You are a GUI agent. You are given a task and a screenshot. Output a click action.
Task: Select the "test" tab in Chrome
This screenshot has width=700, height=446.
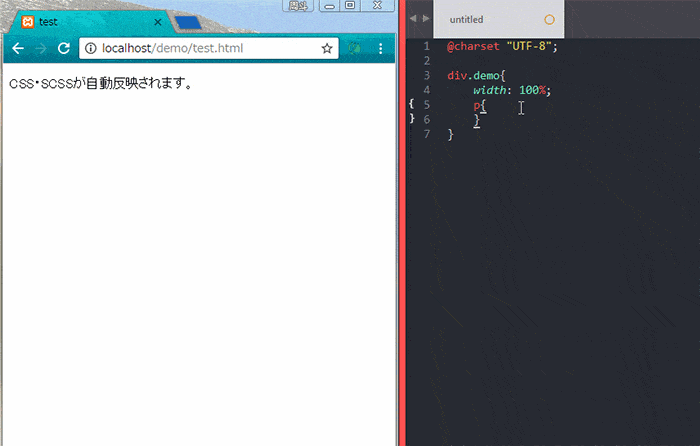tap(92, 22)
